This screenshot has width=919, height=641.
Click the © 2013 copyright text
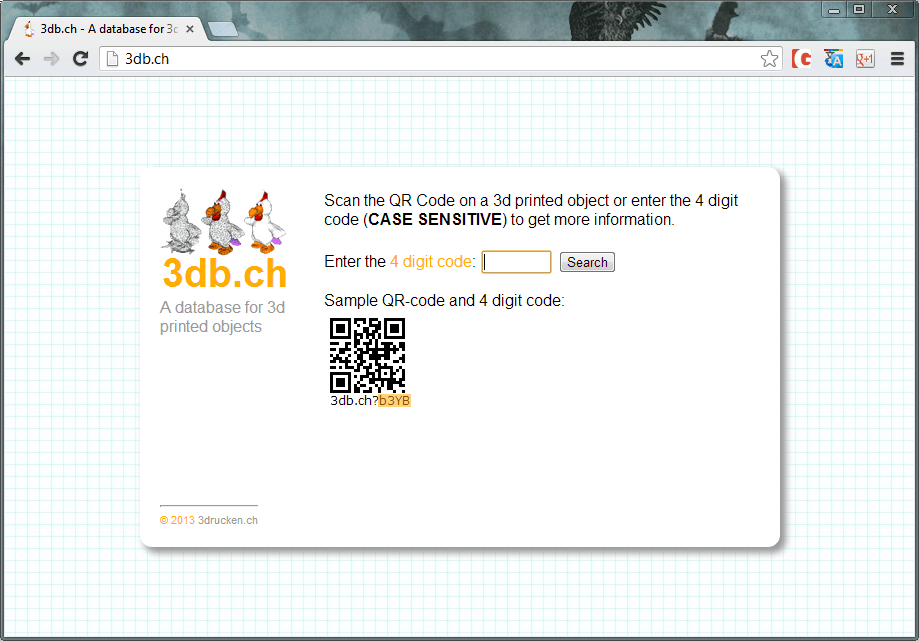coord(178,520)
